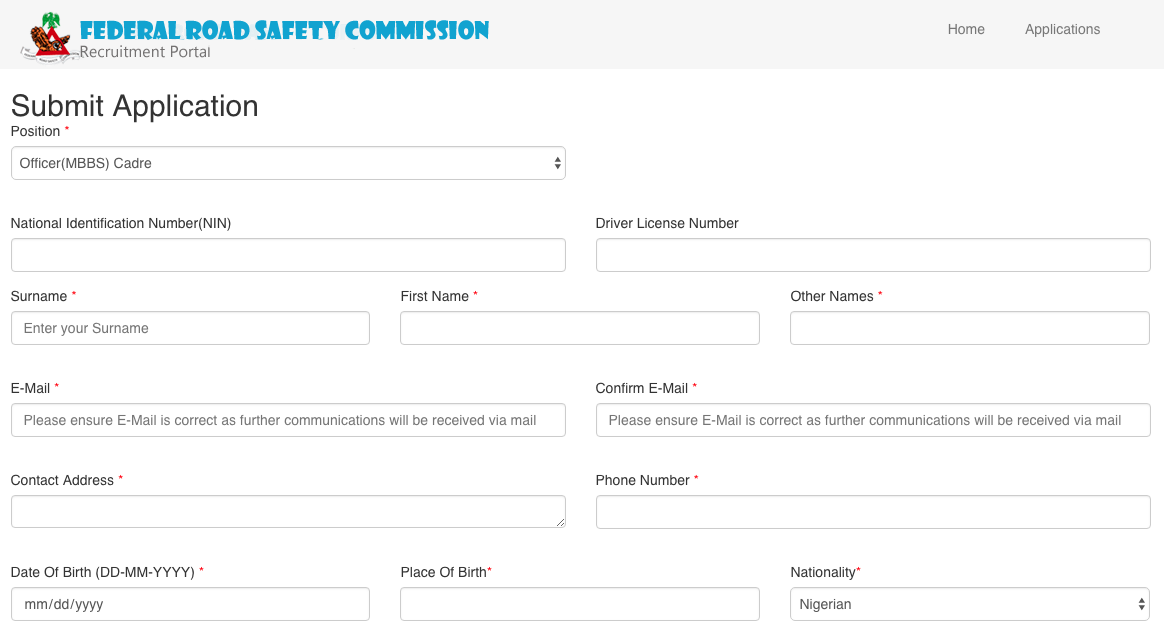The image size is (1164, 638).
Task: Grab the Contact Address resize handle
Action: pyautogui.click(x=560, y=522)
